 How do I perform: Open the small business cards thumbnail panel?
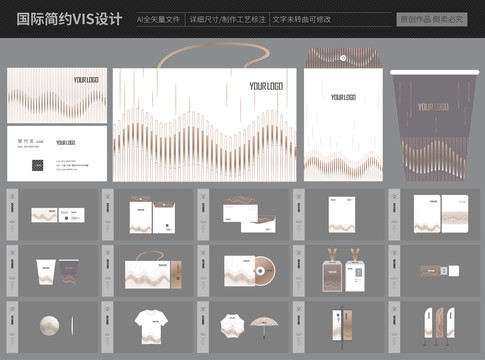52,214
